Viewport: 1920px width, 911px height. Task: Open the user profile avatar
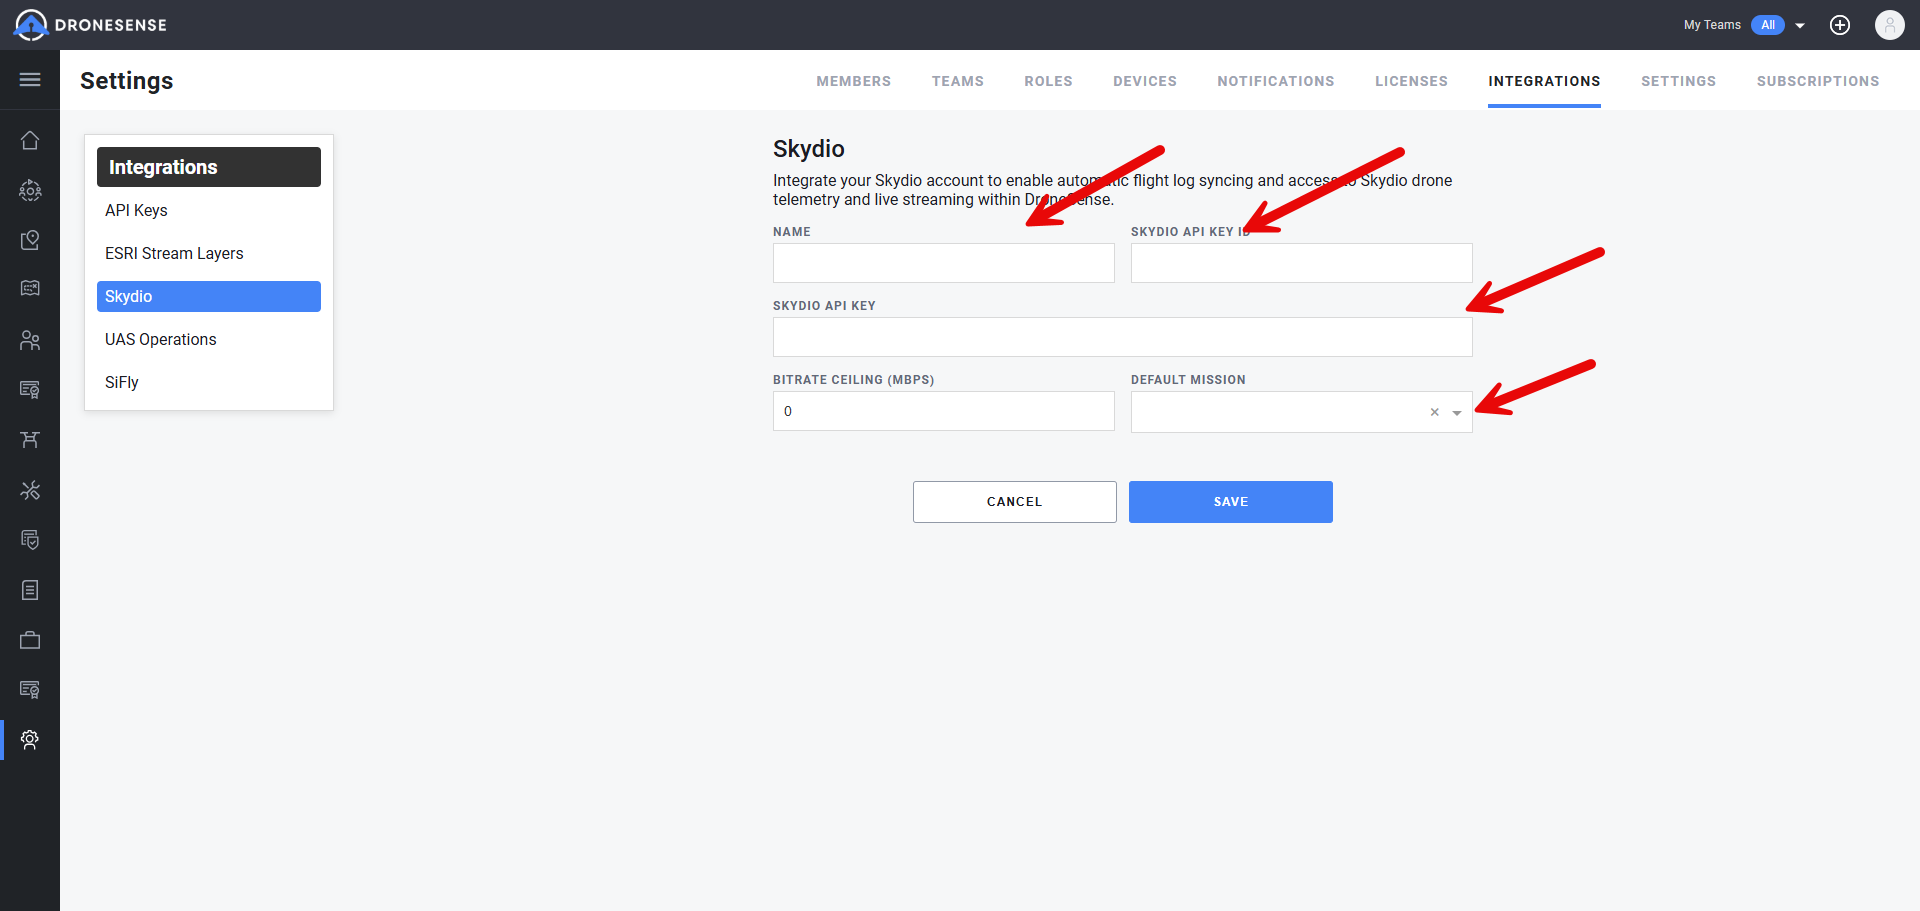coord(1890,25)
